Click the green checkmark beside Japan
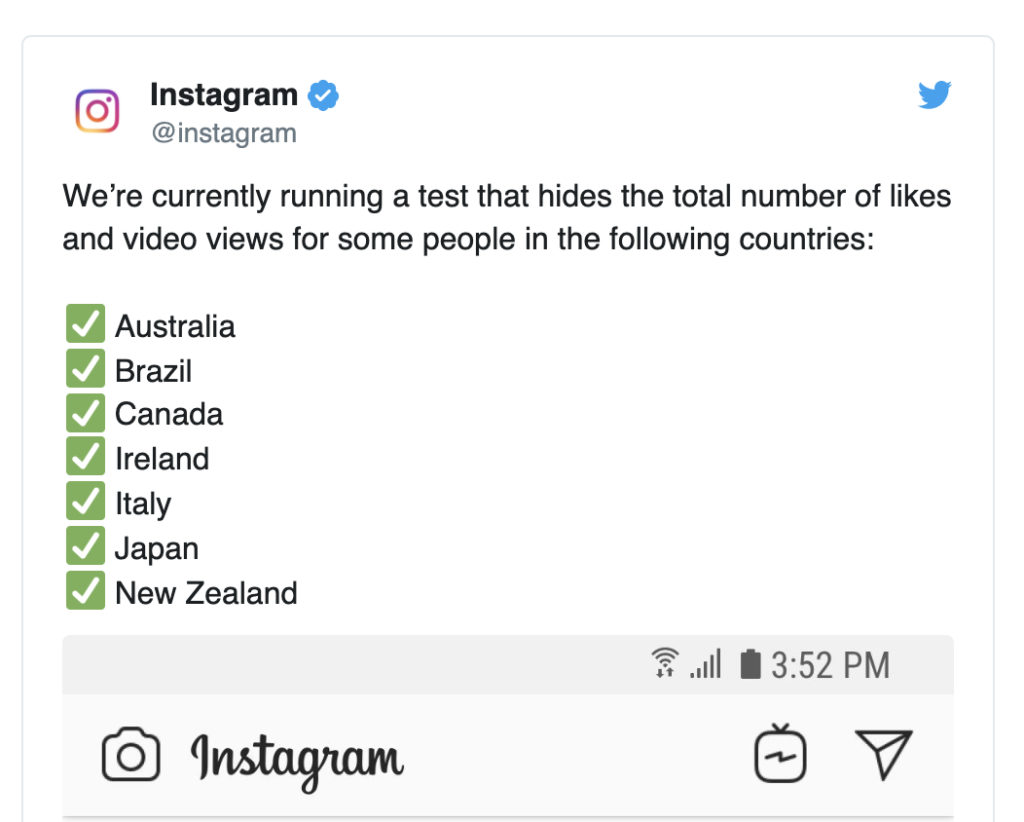The width and height of the screenshot is (1024, 822). click(x=86, y=546)
